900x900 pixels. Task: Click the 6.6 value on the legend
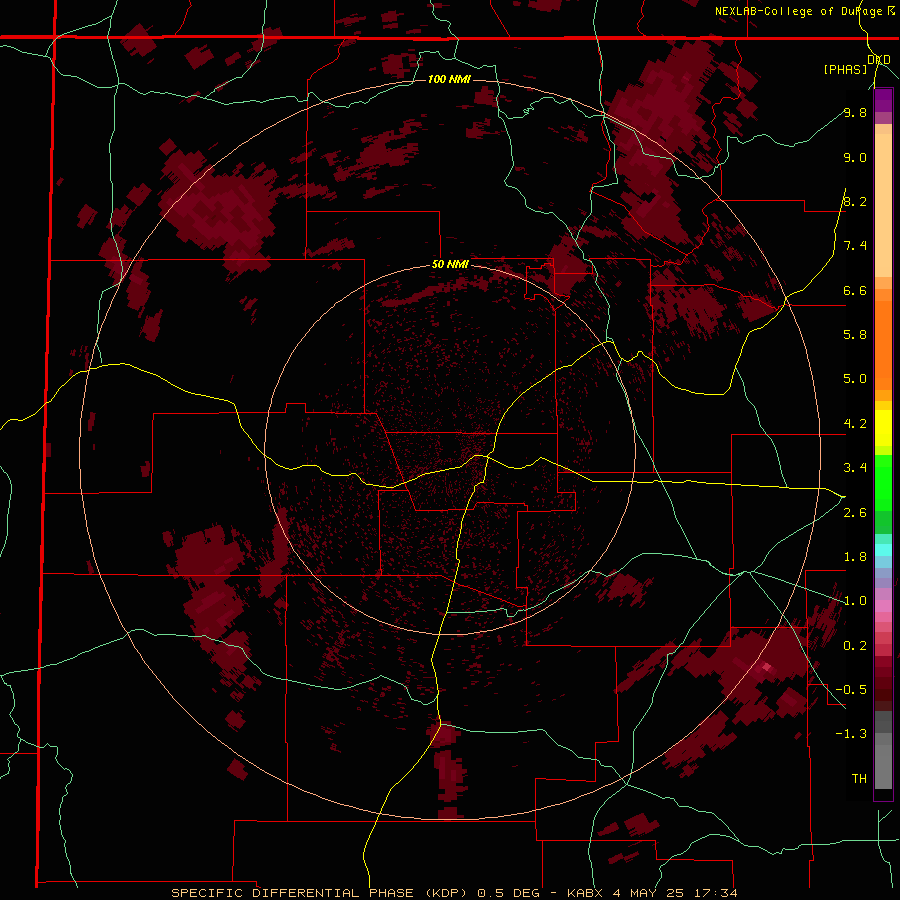point(855,290)
